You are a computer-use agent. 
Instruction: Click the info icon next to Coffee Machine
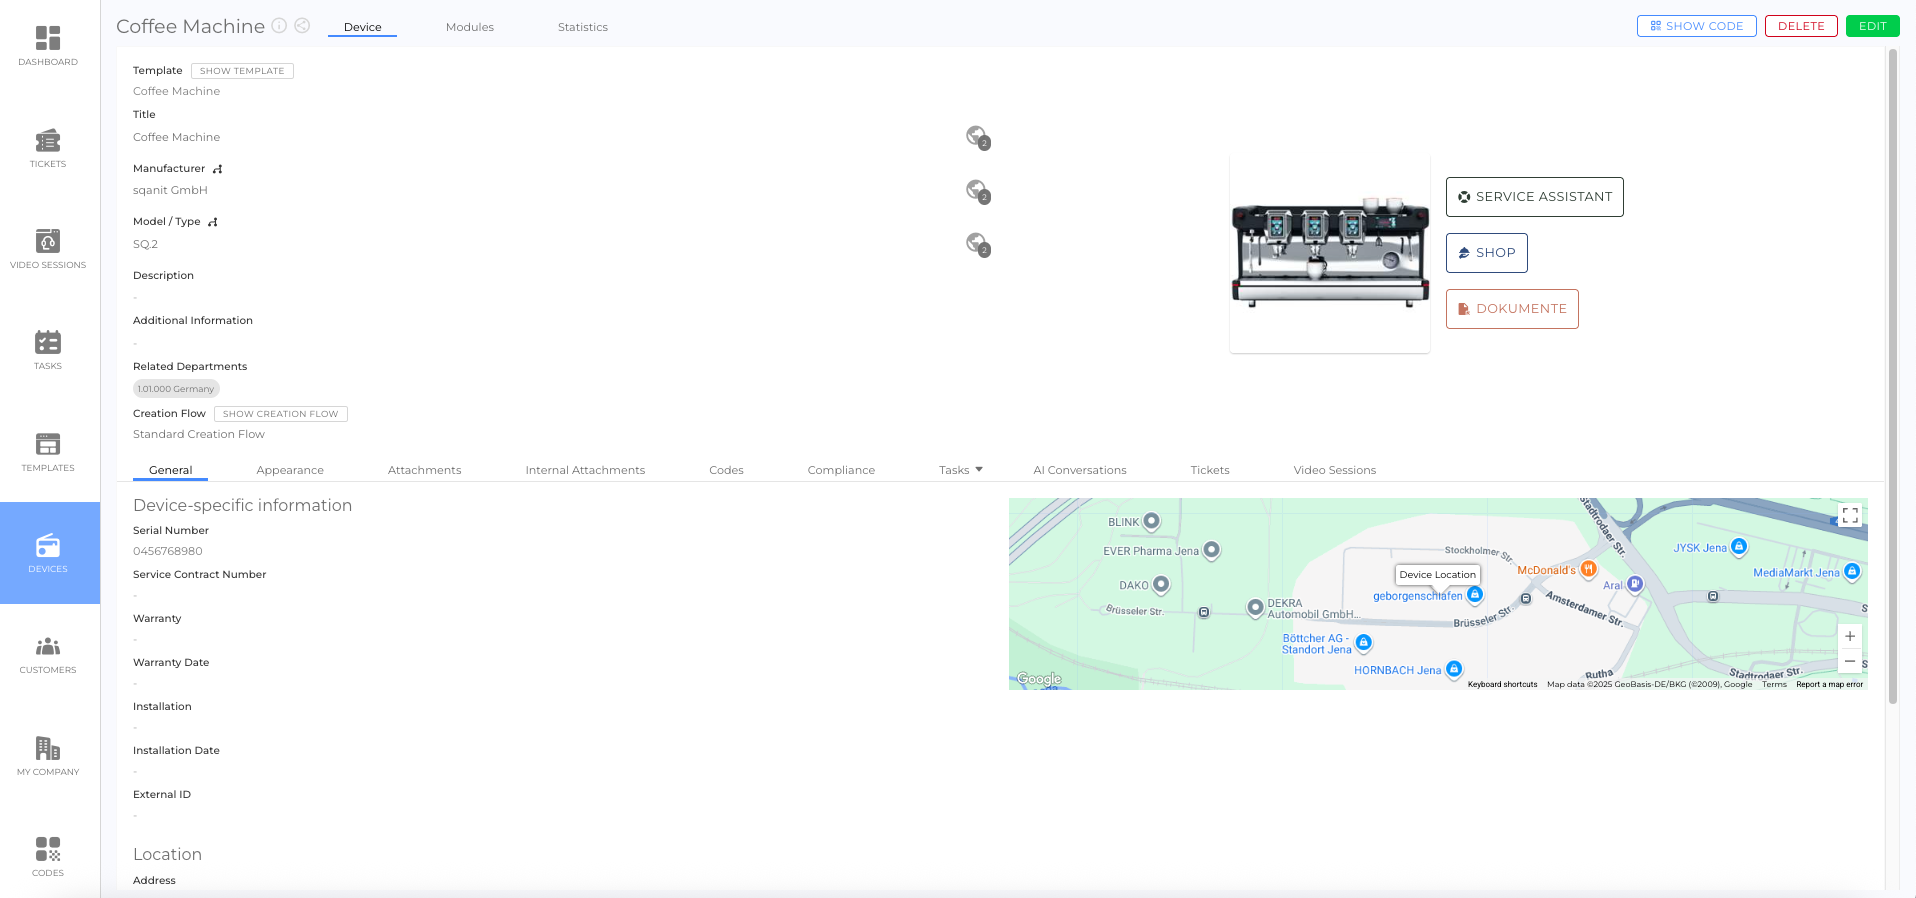point(280,26)
